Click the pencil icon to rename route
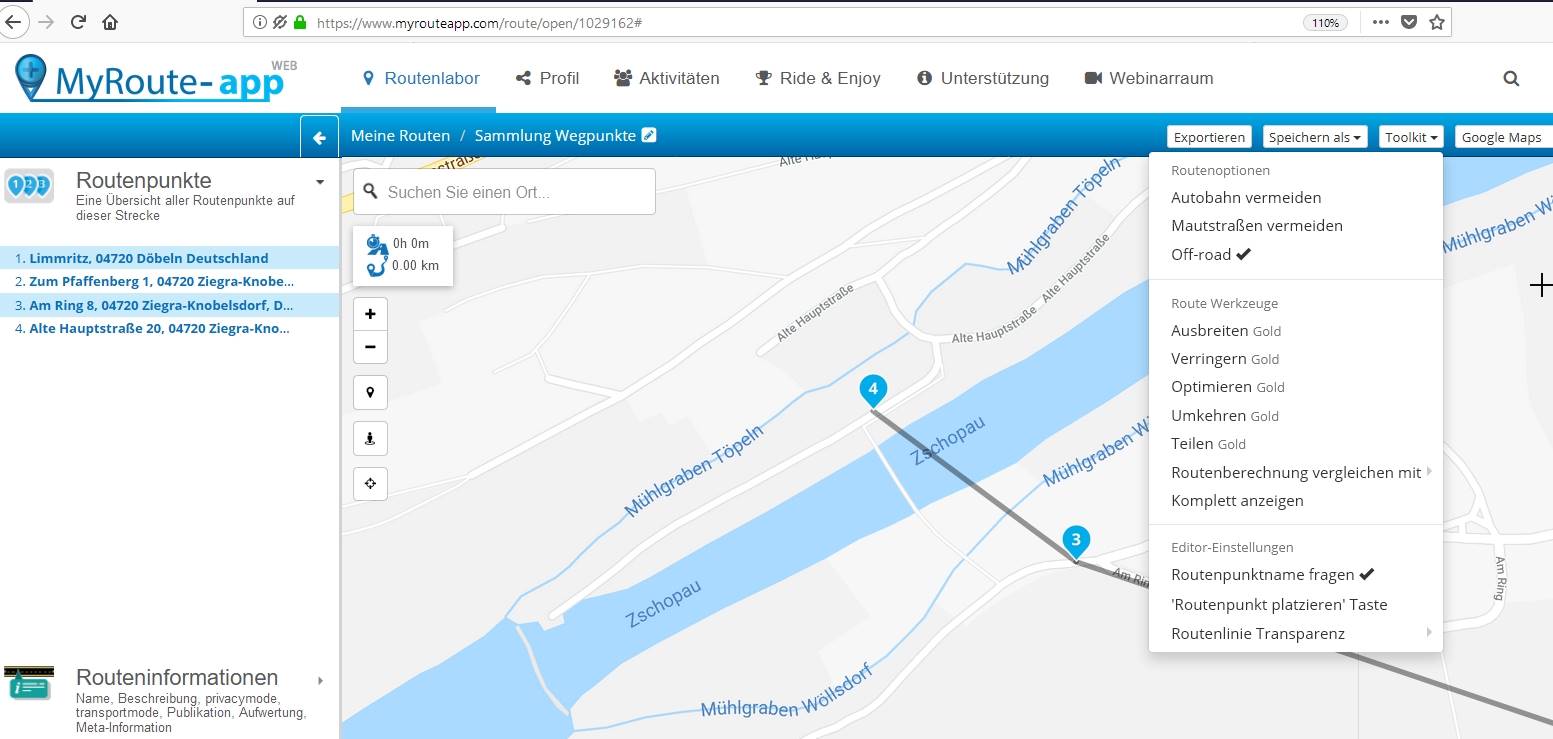1553x739 pixels. pyautogui.click(x=649, y=135)
